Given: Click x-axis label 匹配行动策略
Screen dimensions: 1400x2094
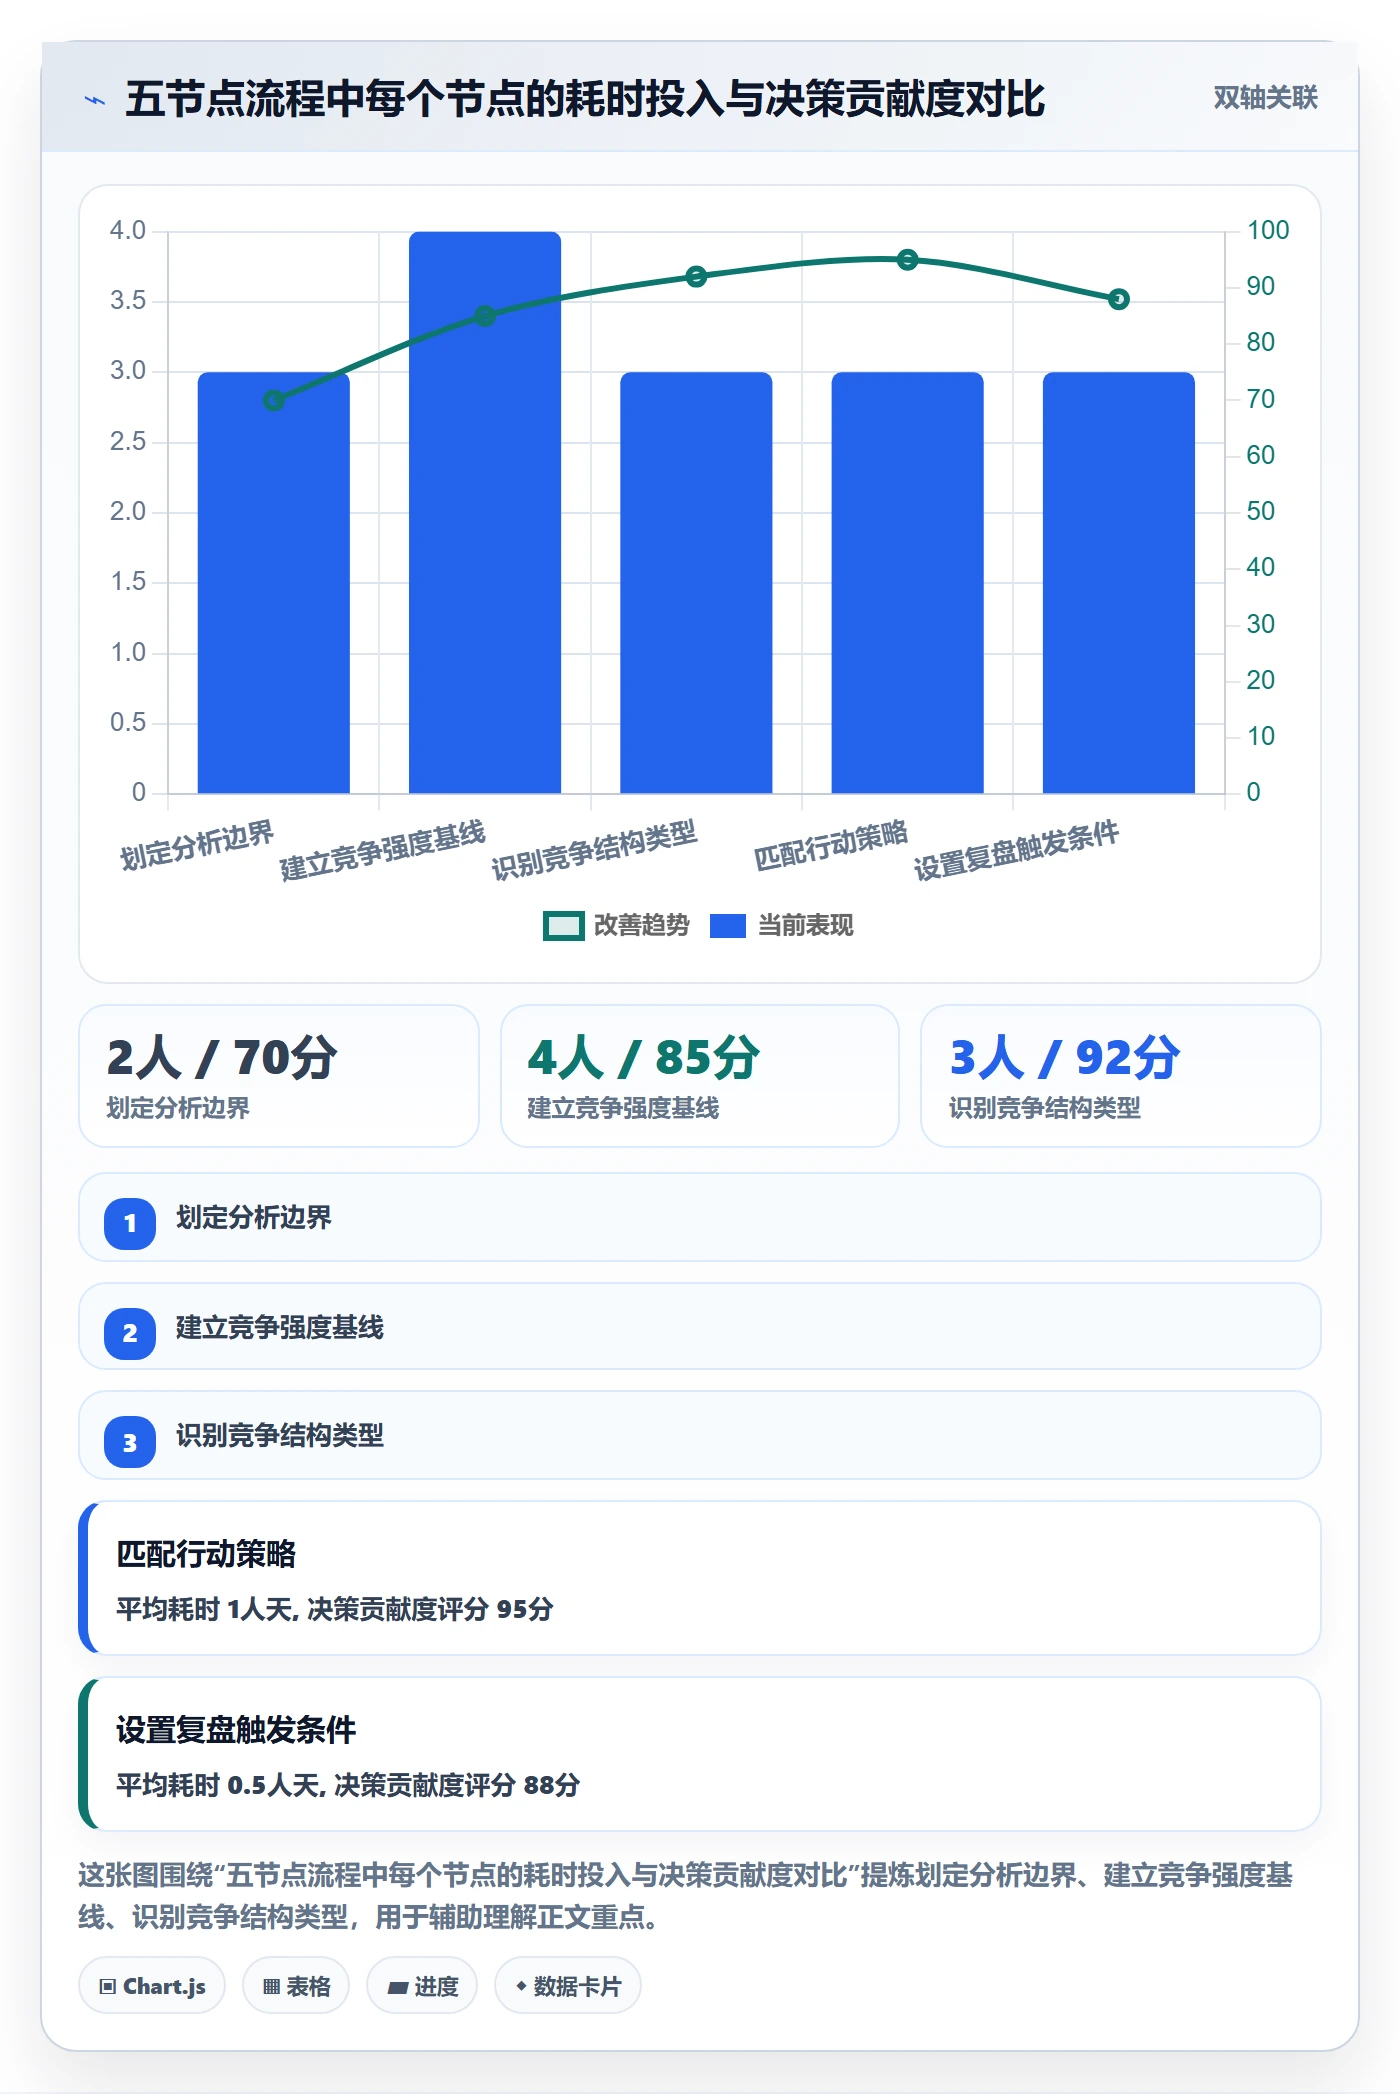Looking at the screenshot, I should (831, 845).
